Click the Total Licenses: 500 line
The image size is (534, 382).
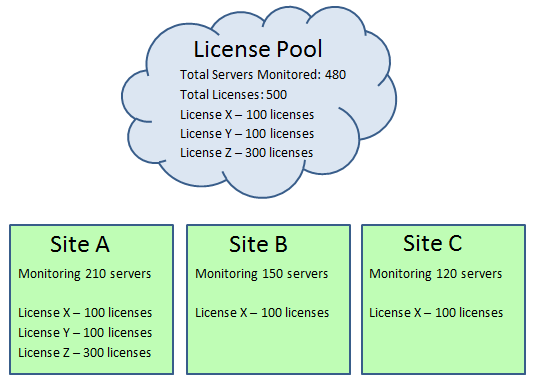[x=233, y=95]
